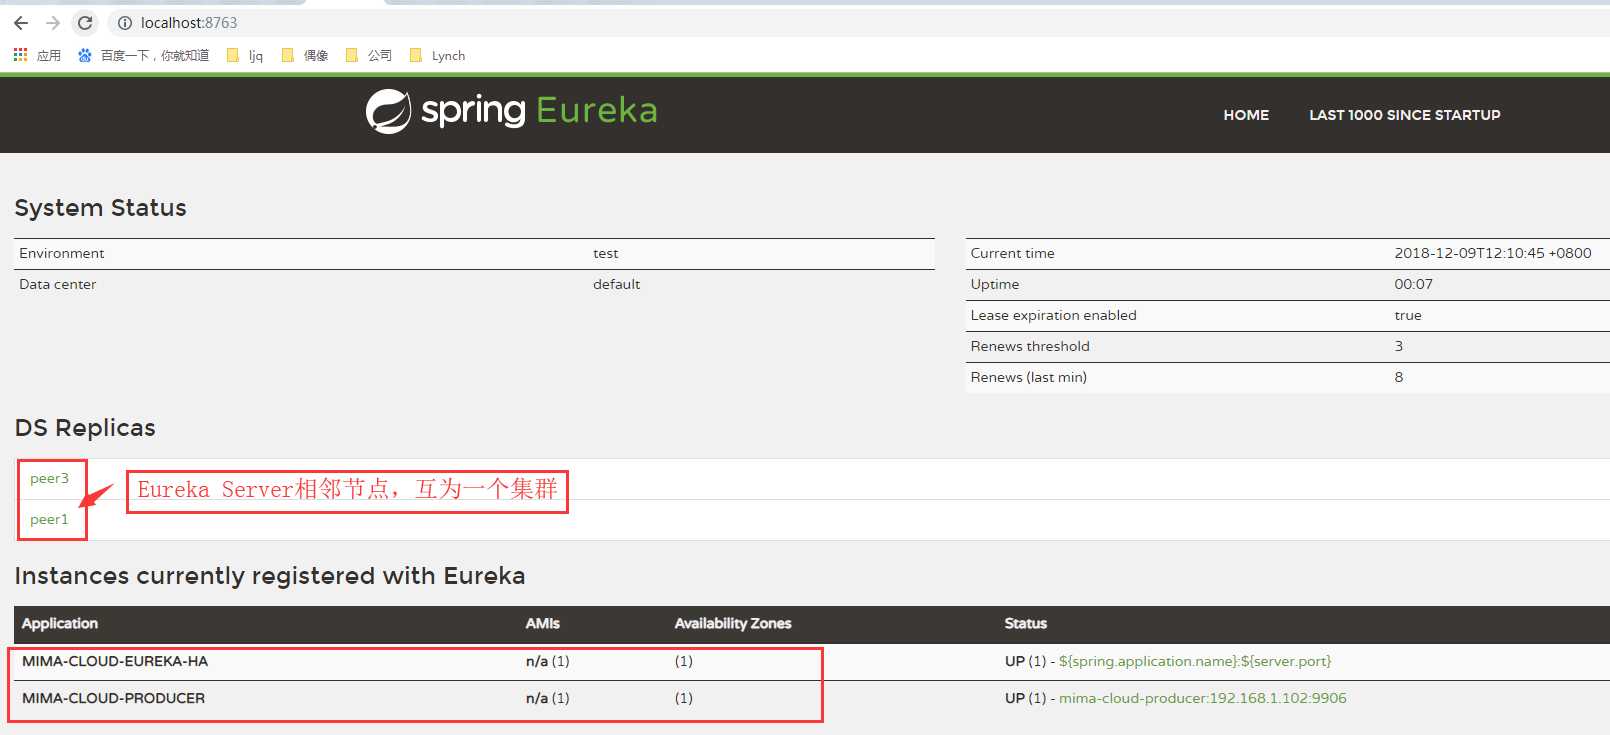The height and width of the screenshot is (735, 1610).
Task: Reload the page with refresh icon
Action: tap(85, 23)
